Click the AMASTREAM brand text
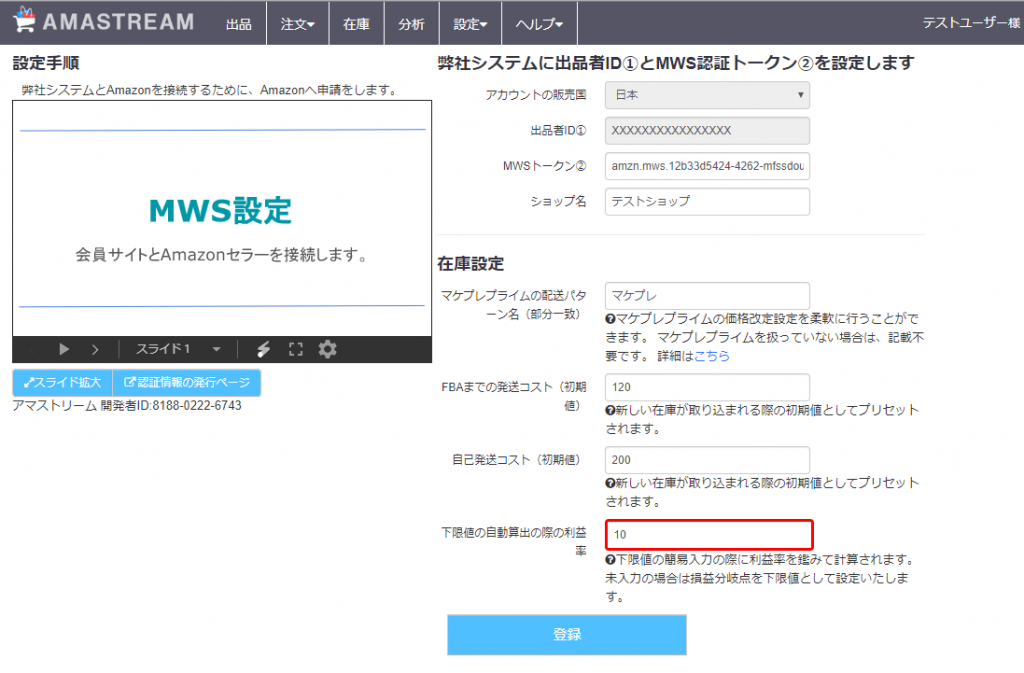Screen dimensions: 1024x673 (x=119, y=22)
